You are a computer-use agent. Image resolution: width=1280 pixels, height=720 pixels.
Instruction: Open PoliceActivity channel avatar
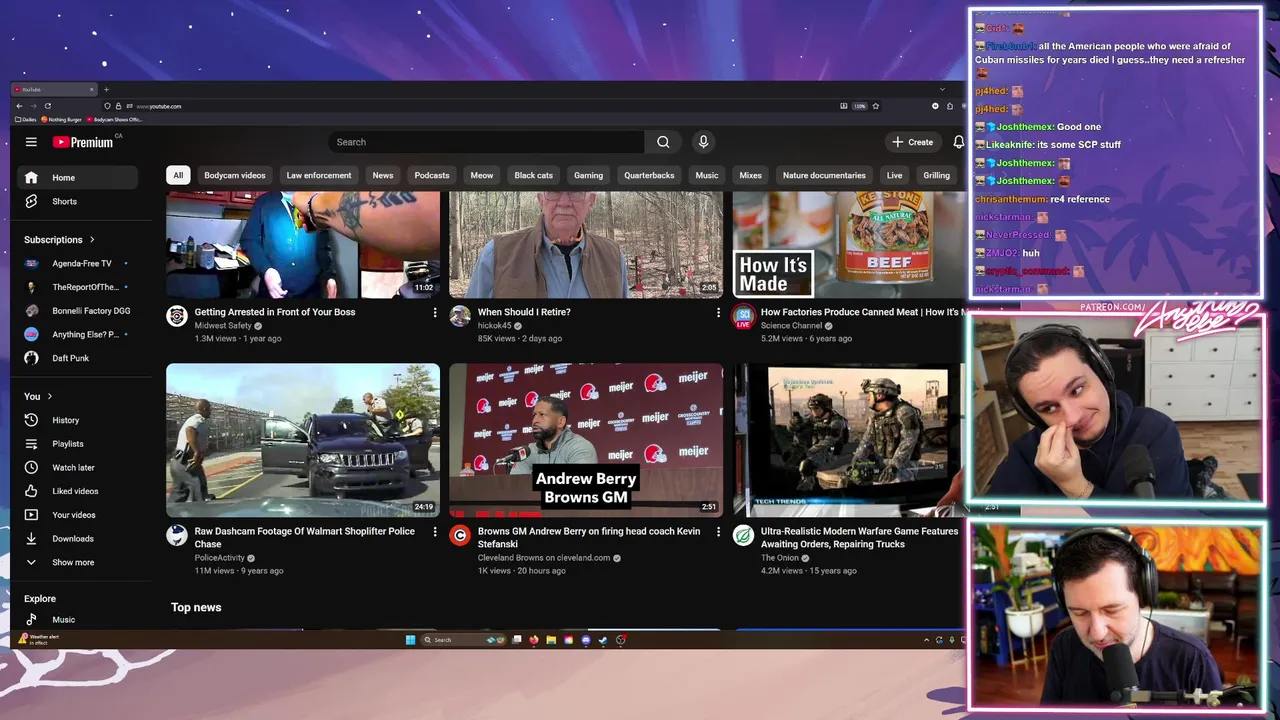tap(177, 535)
